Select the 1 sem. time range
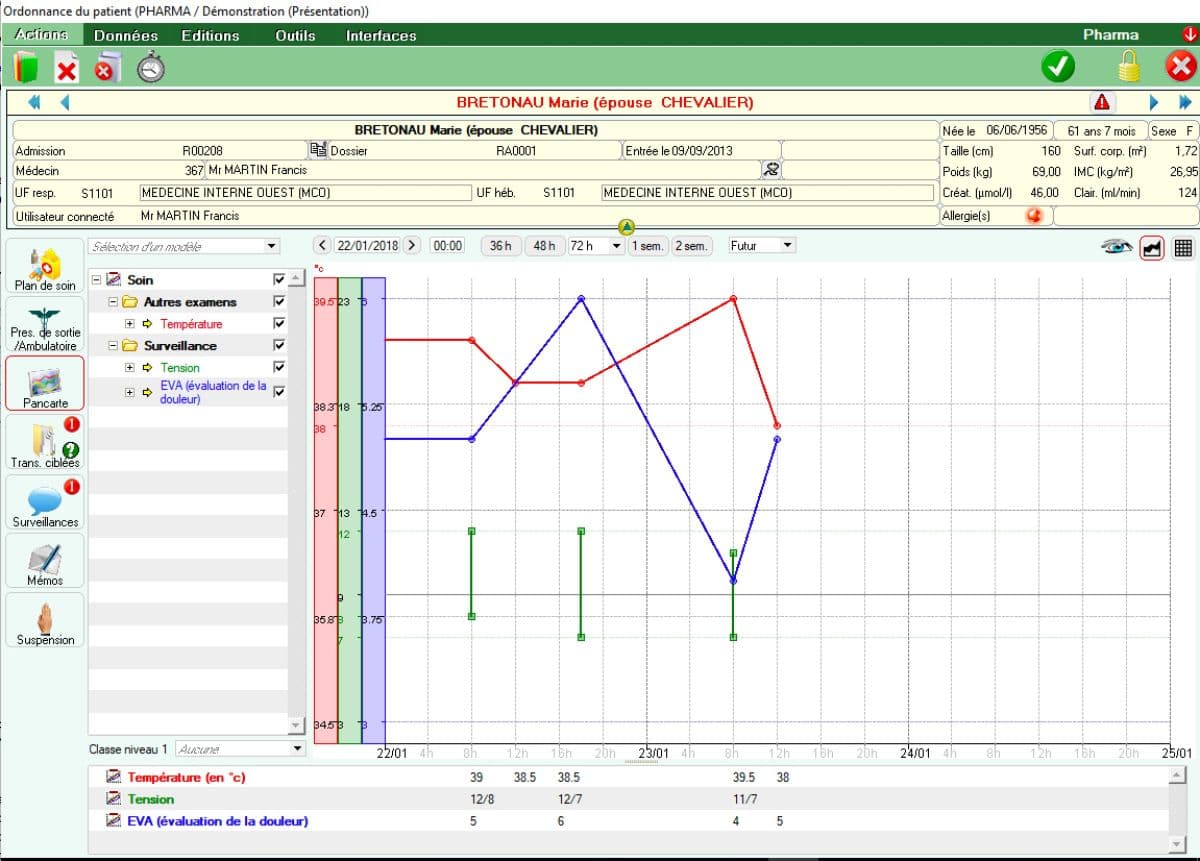Image resolution: width=1200 pixels, height=861 pixels. click(x=648, y=246)
